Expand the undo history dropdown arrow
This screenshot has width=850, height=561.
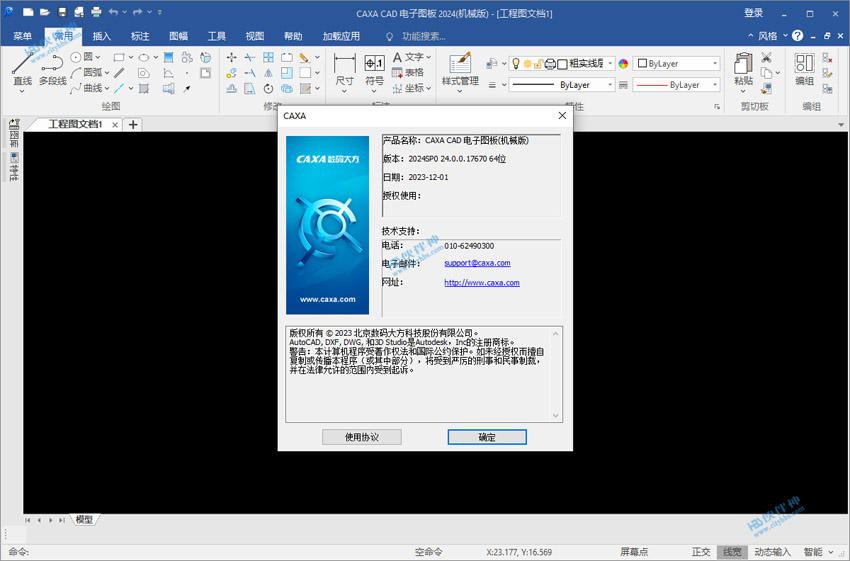click(x=125, y=12)
